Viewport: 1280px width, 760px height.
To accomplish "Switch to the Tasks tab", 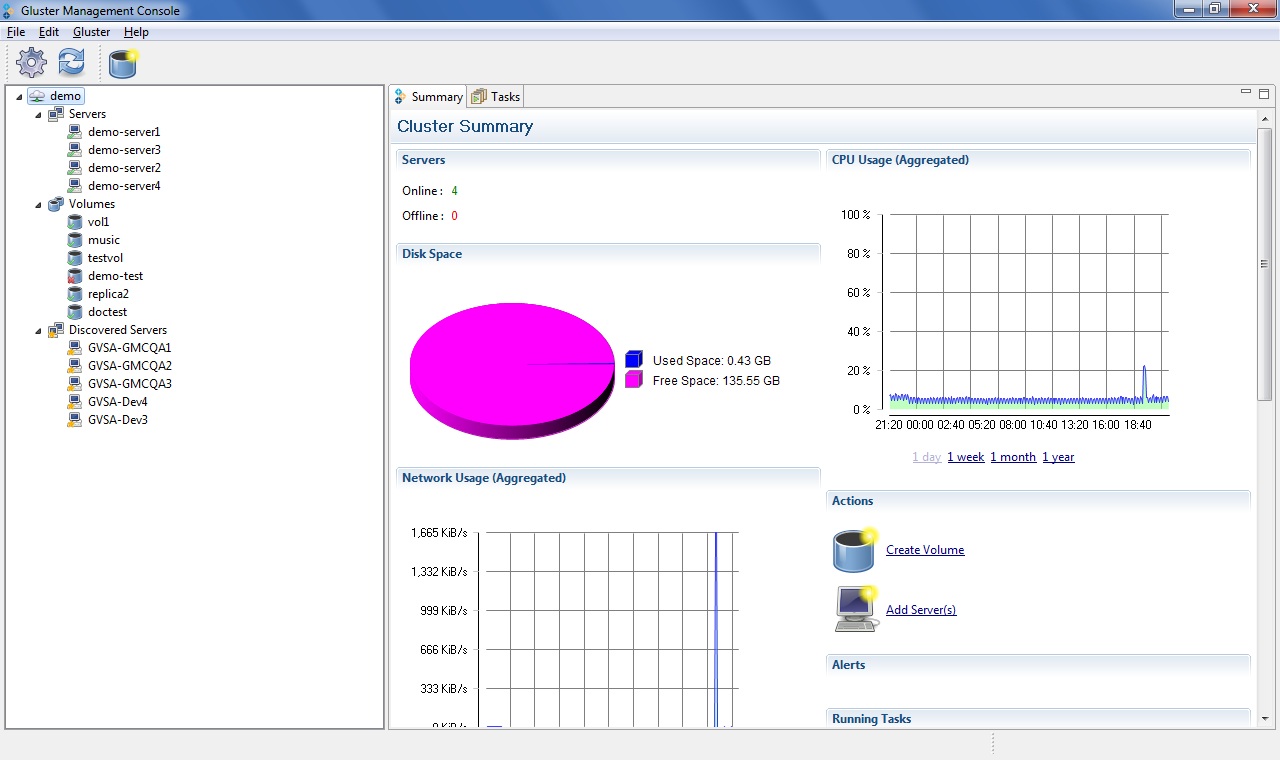I will coord(496,97).
